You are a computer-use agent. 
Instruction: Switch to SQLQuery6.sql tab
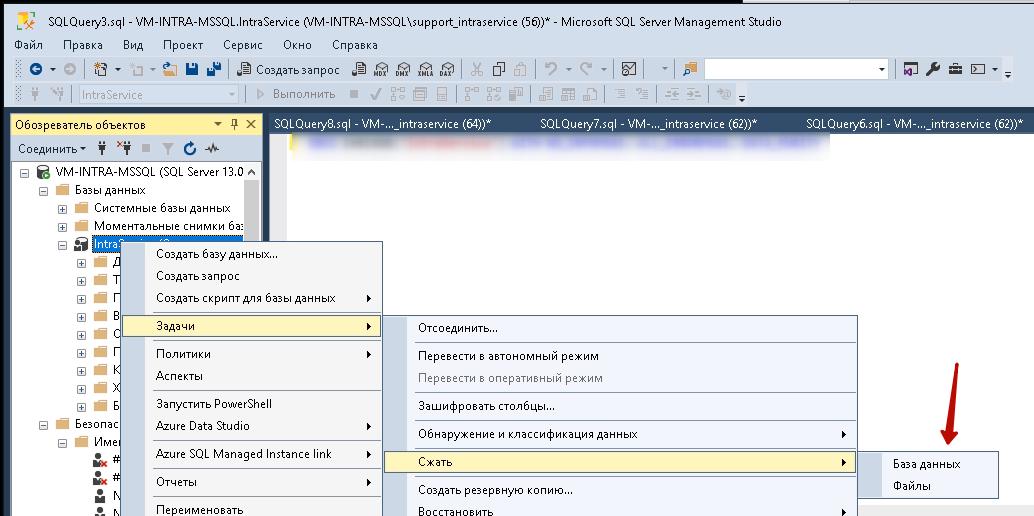coord(914,124)
